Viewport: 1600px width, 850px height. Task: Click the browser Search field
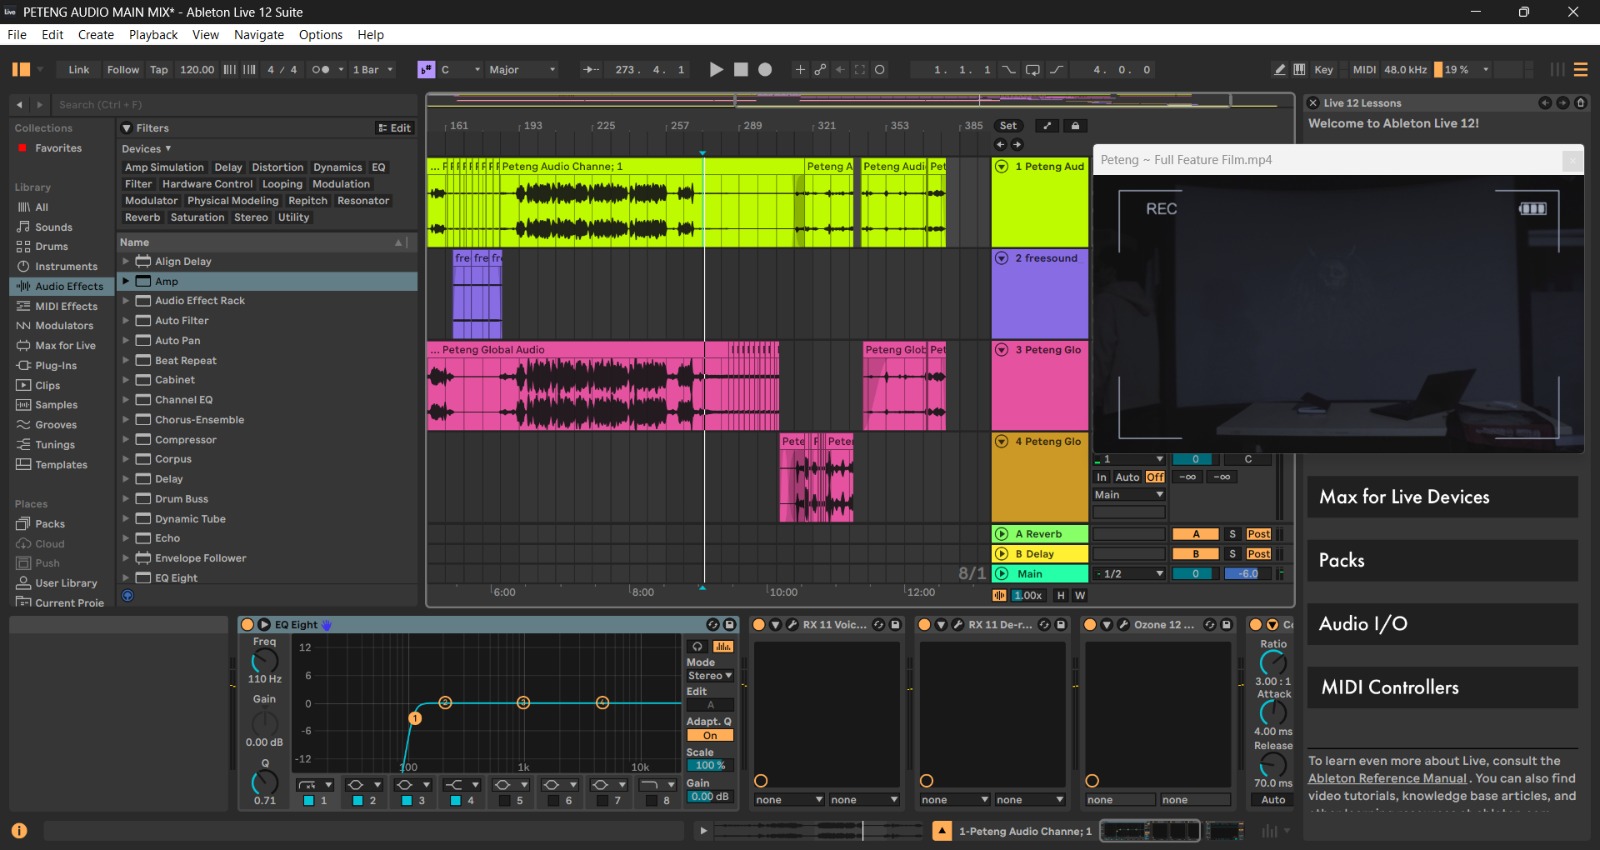point(235,104)
